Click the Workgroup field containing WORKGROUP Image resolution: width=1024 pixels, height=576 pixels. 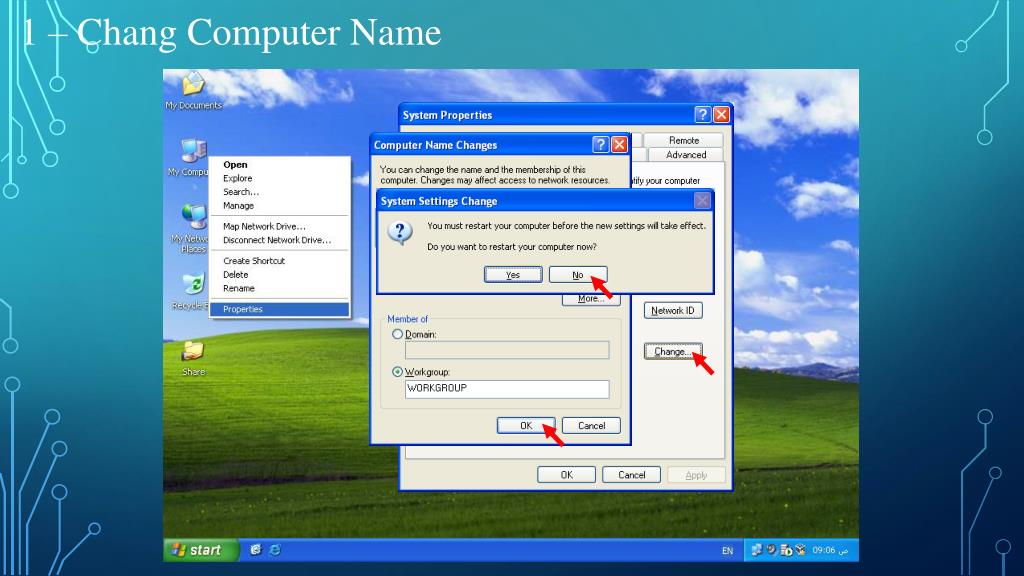507,389
